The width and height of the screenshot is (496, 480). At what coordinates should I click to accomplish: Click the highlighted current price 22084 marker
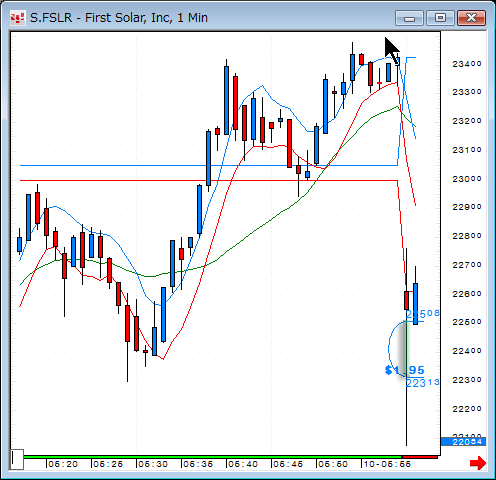click(463, 442)
